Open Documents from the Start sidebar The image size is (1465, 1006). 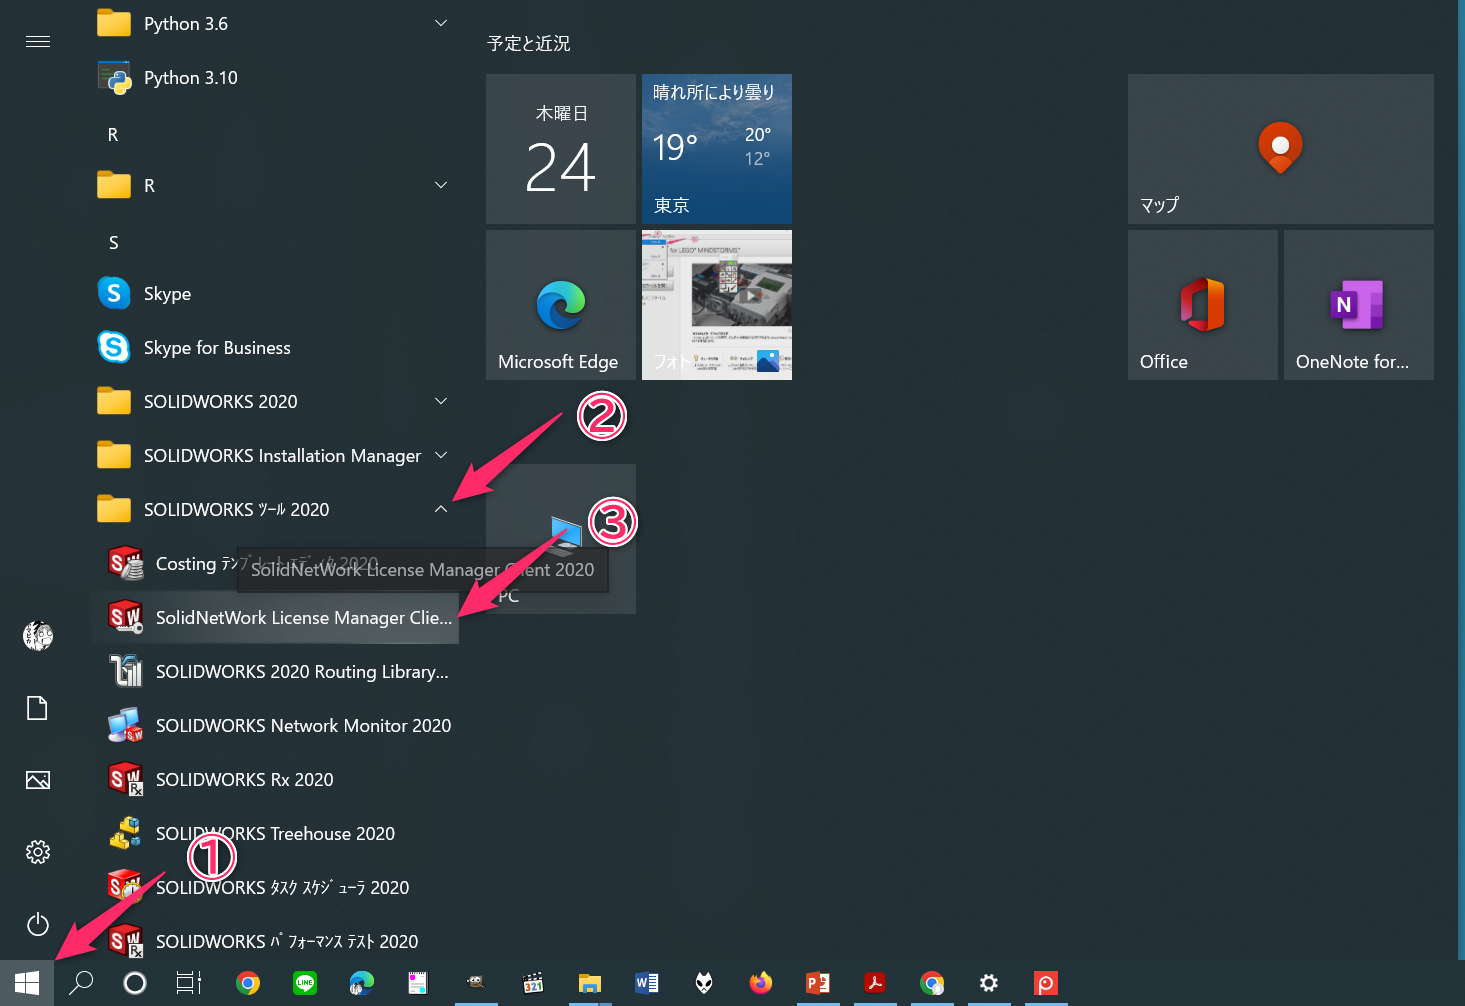pos(38,708)
